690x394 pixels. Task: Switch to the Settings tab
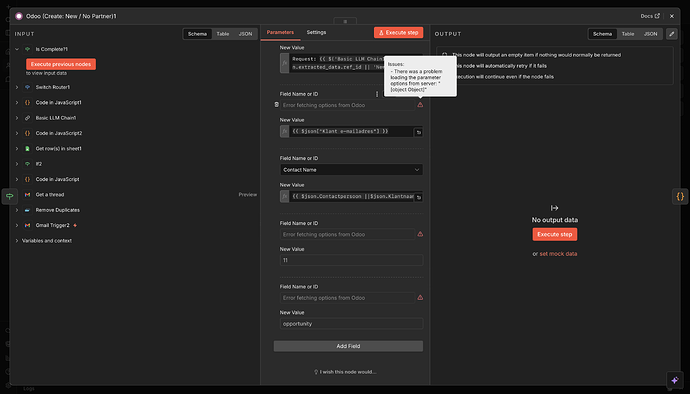pyautogui.click(x=316, y=33)
